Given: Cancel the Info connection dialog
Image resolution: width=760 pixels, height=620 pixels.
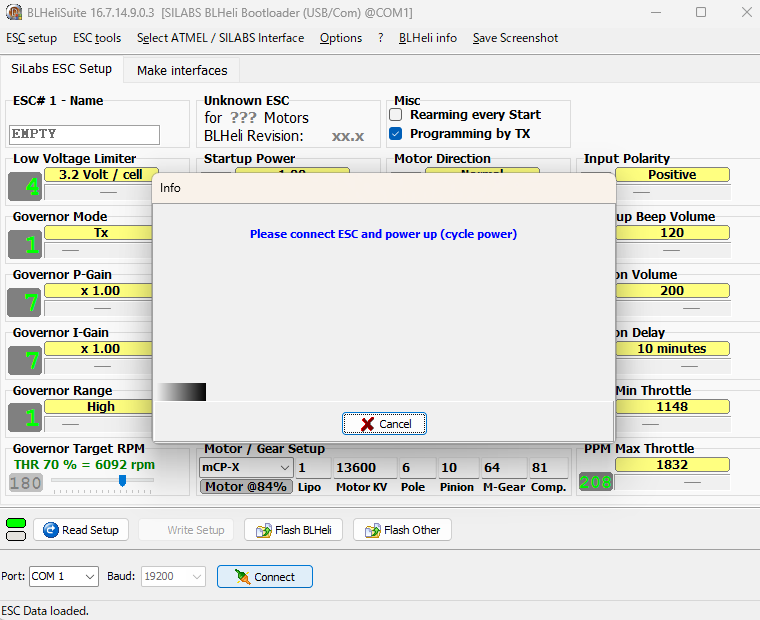Looking at the screenshot, I should [384, 424].
